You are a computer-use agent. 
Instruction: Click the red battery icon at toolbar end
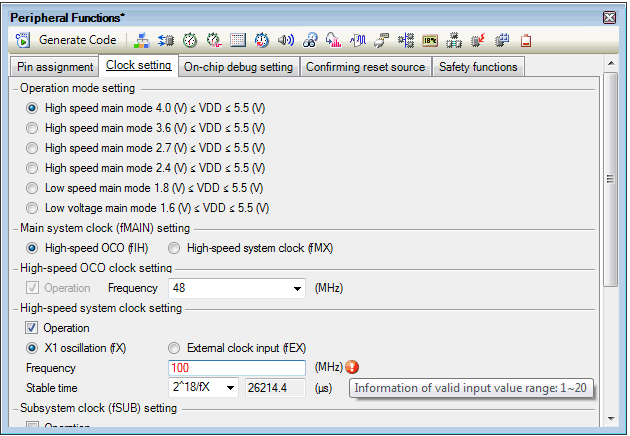tap(526, 41)
